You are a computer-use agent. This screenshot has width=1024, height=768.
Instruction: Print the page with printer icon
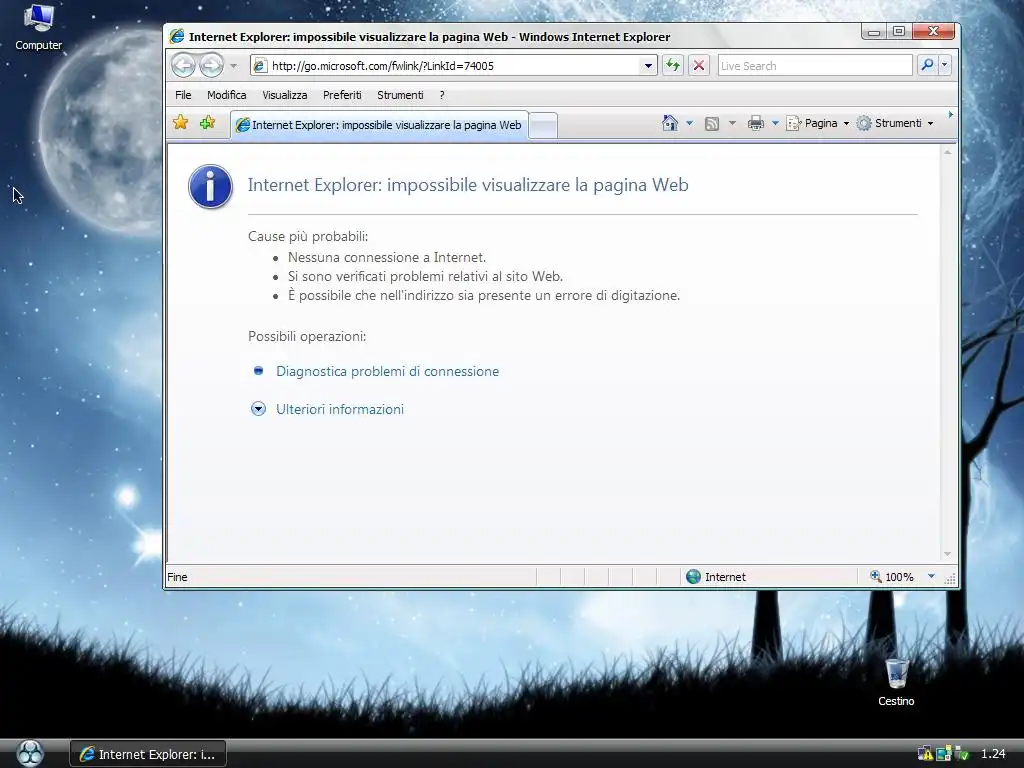coord(756,123)
